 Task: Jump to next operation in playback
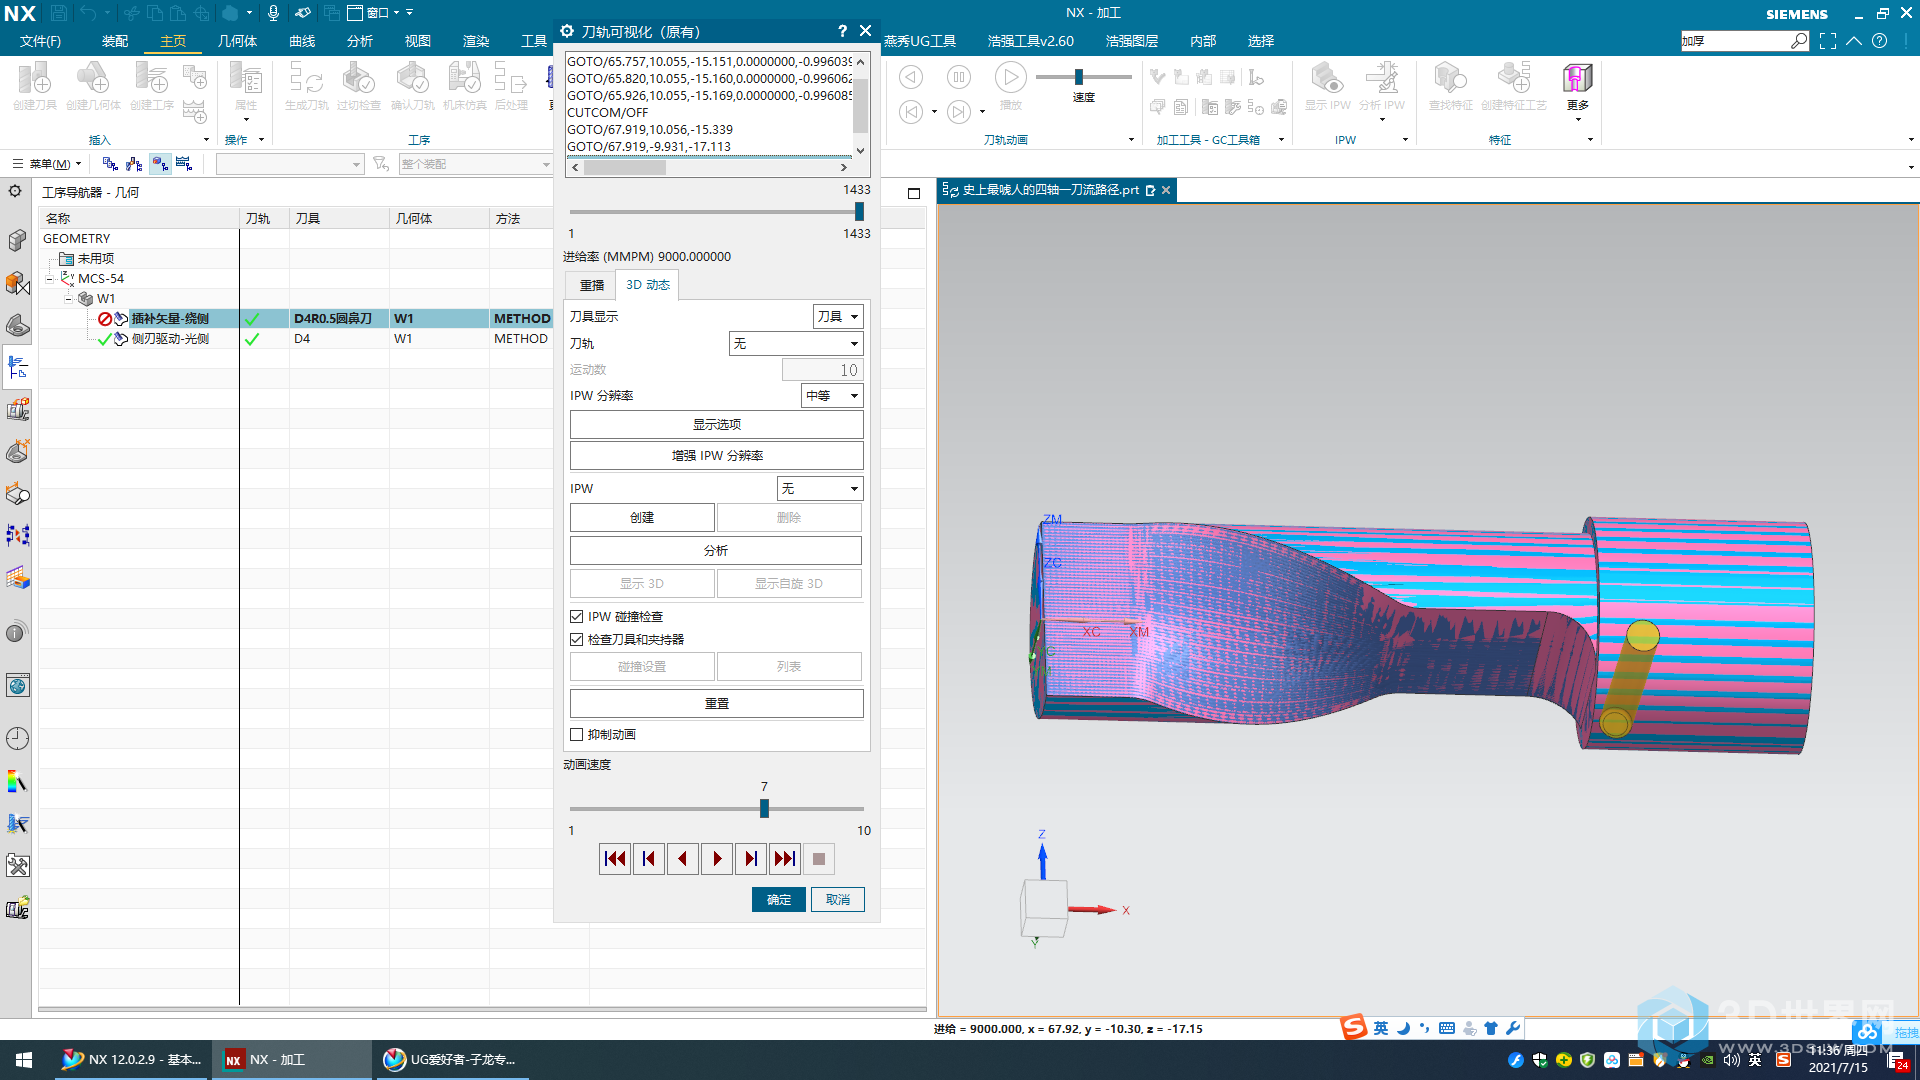[785, 859]
